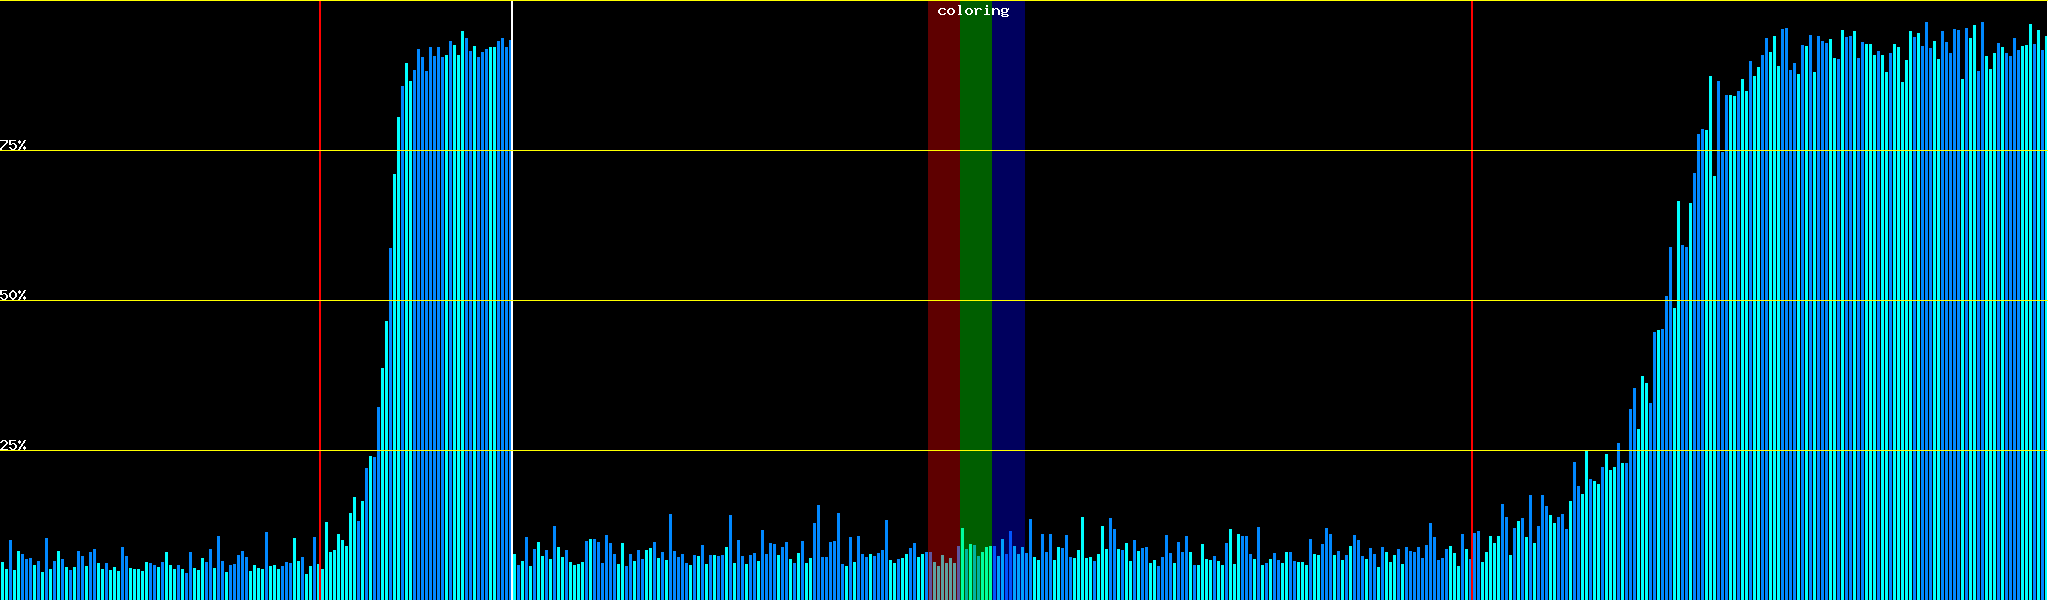Click the "coloring" label at the top
2048x600 pixels.
(x=973, y=11)
